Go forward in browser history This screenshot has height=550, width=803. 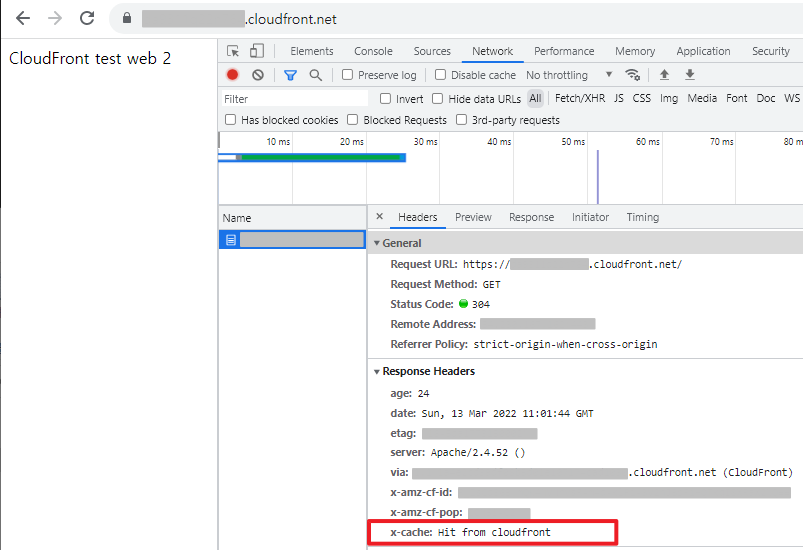click(x=55, y=18)
